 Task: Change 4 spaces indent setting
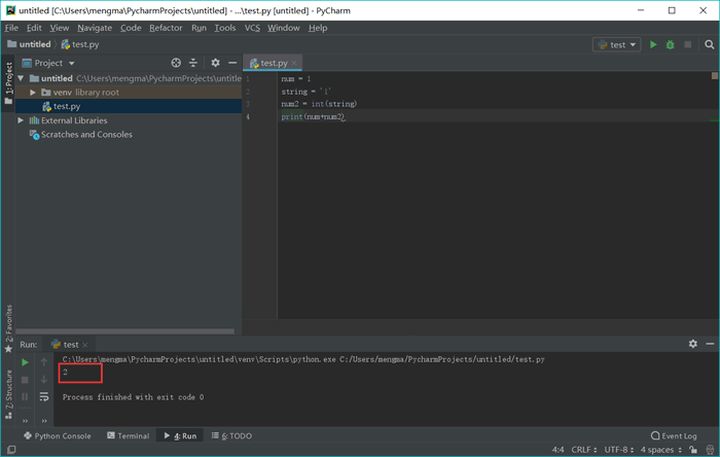[661, 450]
